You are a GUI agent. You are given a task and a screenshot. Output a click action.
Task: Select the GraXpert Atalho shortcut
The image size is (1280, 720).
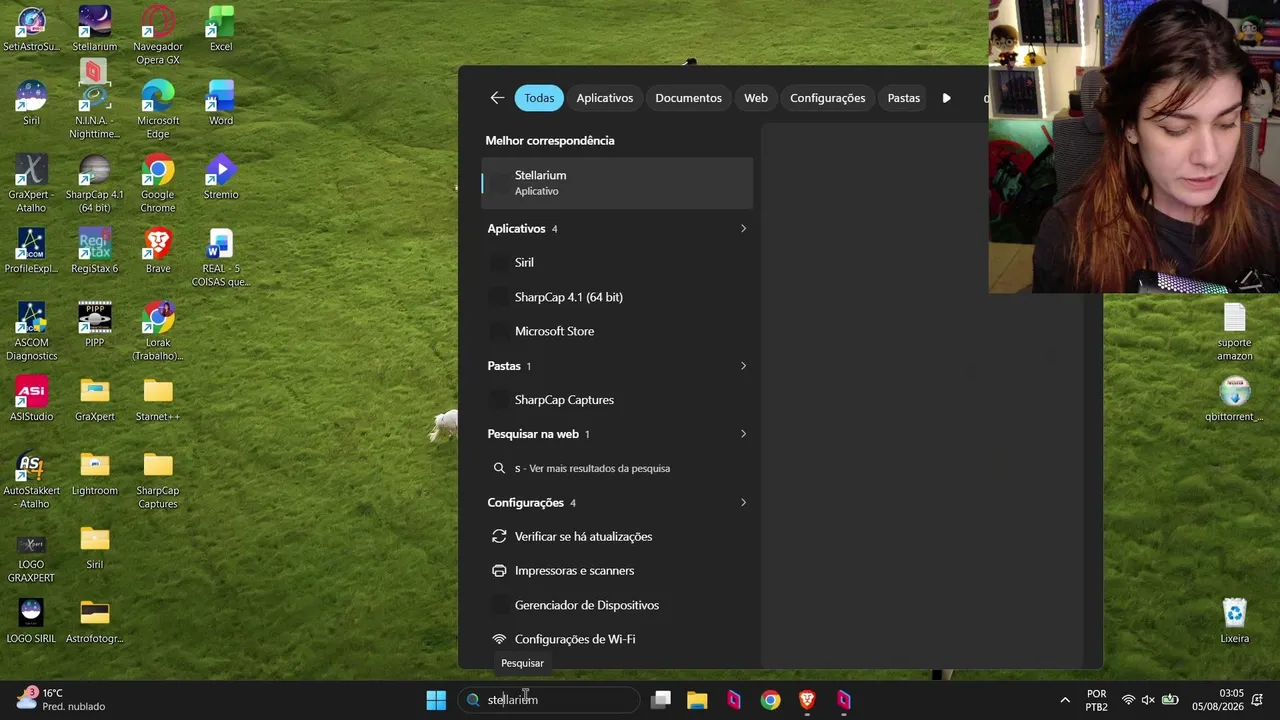point(31,184)
